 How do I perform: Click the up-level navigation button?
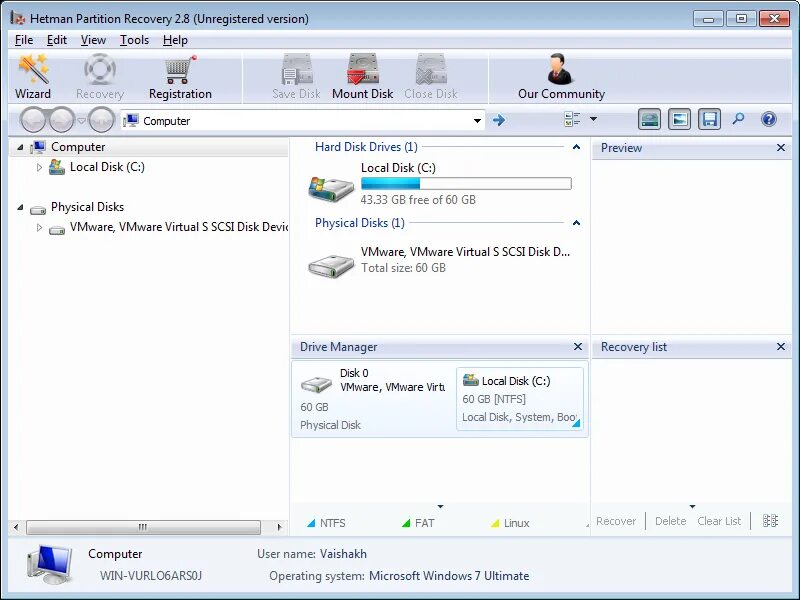coord(101,120)
